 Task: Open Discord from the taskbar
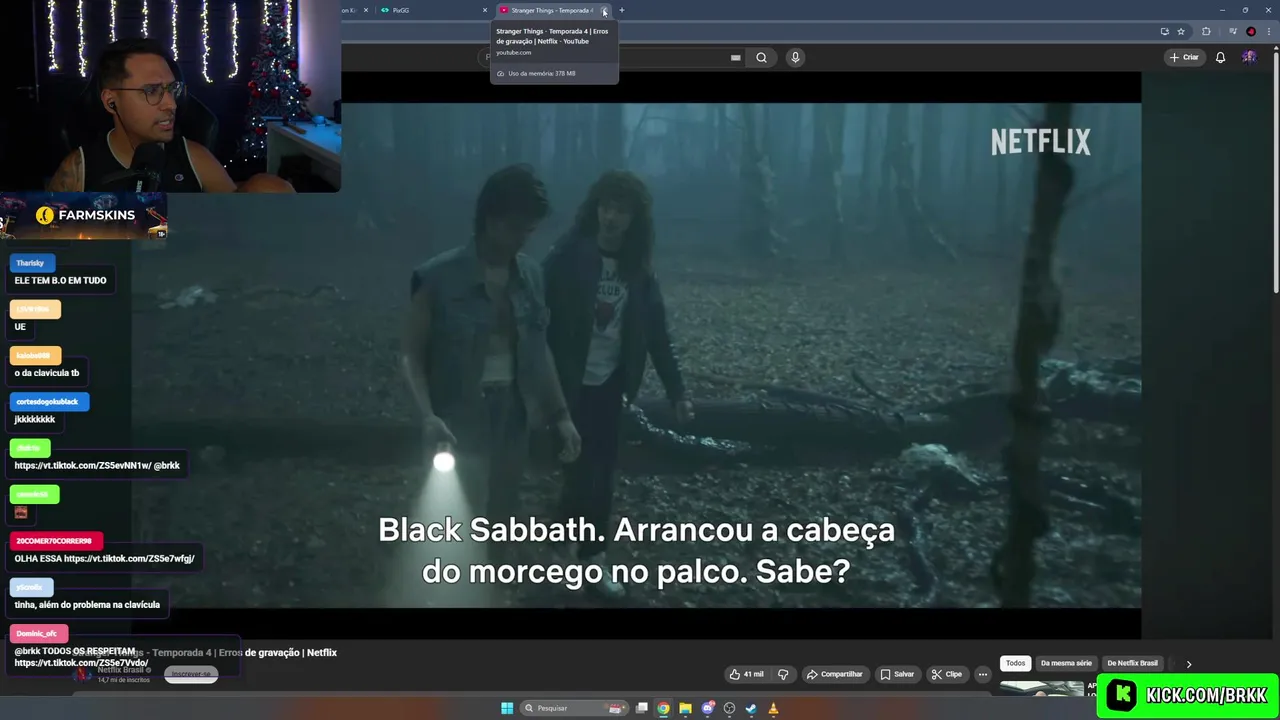(x=708, y=708)
